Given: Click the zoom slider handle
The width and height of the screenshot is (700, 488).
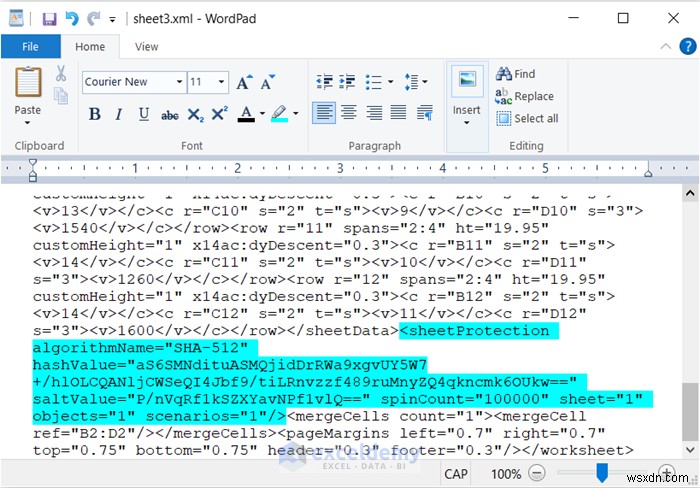Looking at the screenshot, I should [x=602, y=473].
